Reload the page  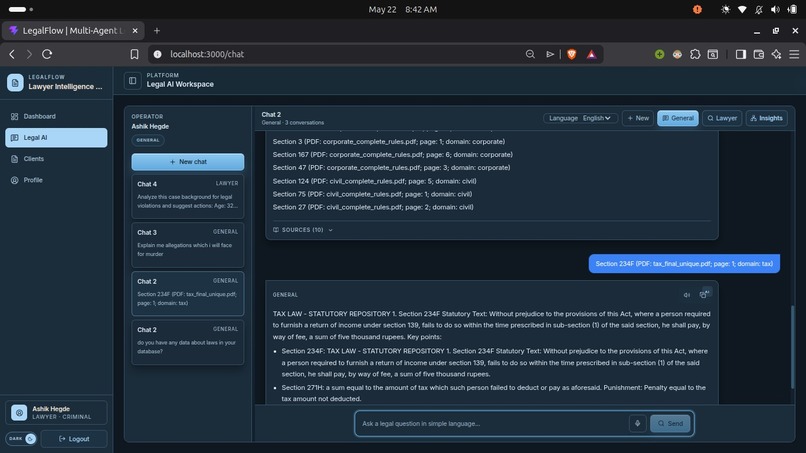[47, 54]
